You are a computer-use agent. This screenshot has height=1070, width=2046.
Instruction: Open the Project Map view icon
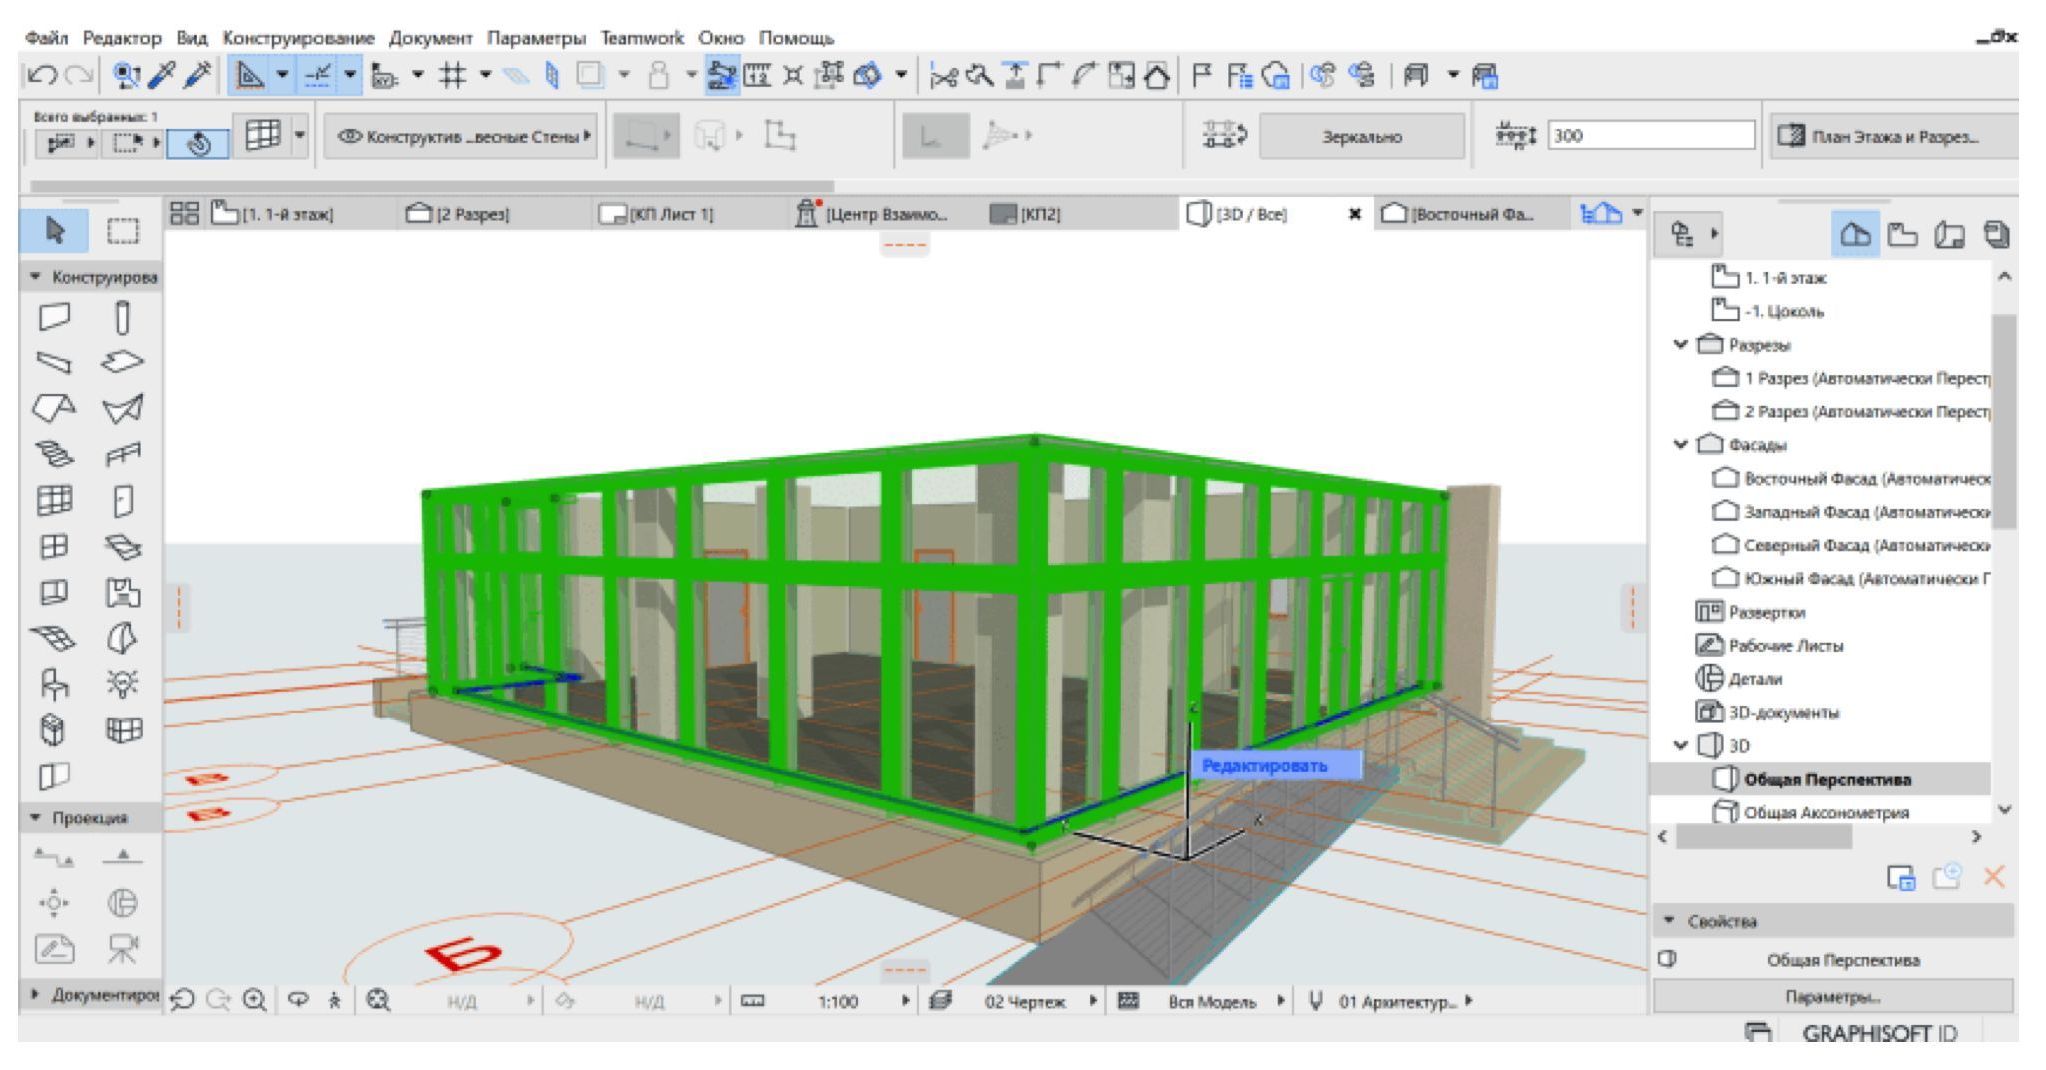(x=1855, y=234)
